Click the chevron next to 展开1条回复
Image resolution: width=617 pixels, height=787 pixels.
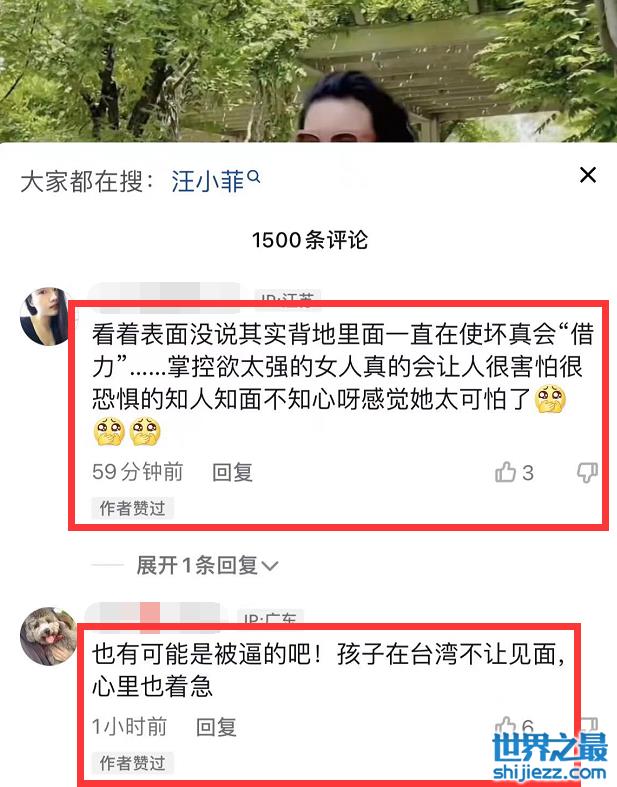tap(270, 567)
